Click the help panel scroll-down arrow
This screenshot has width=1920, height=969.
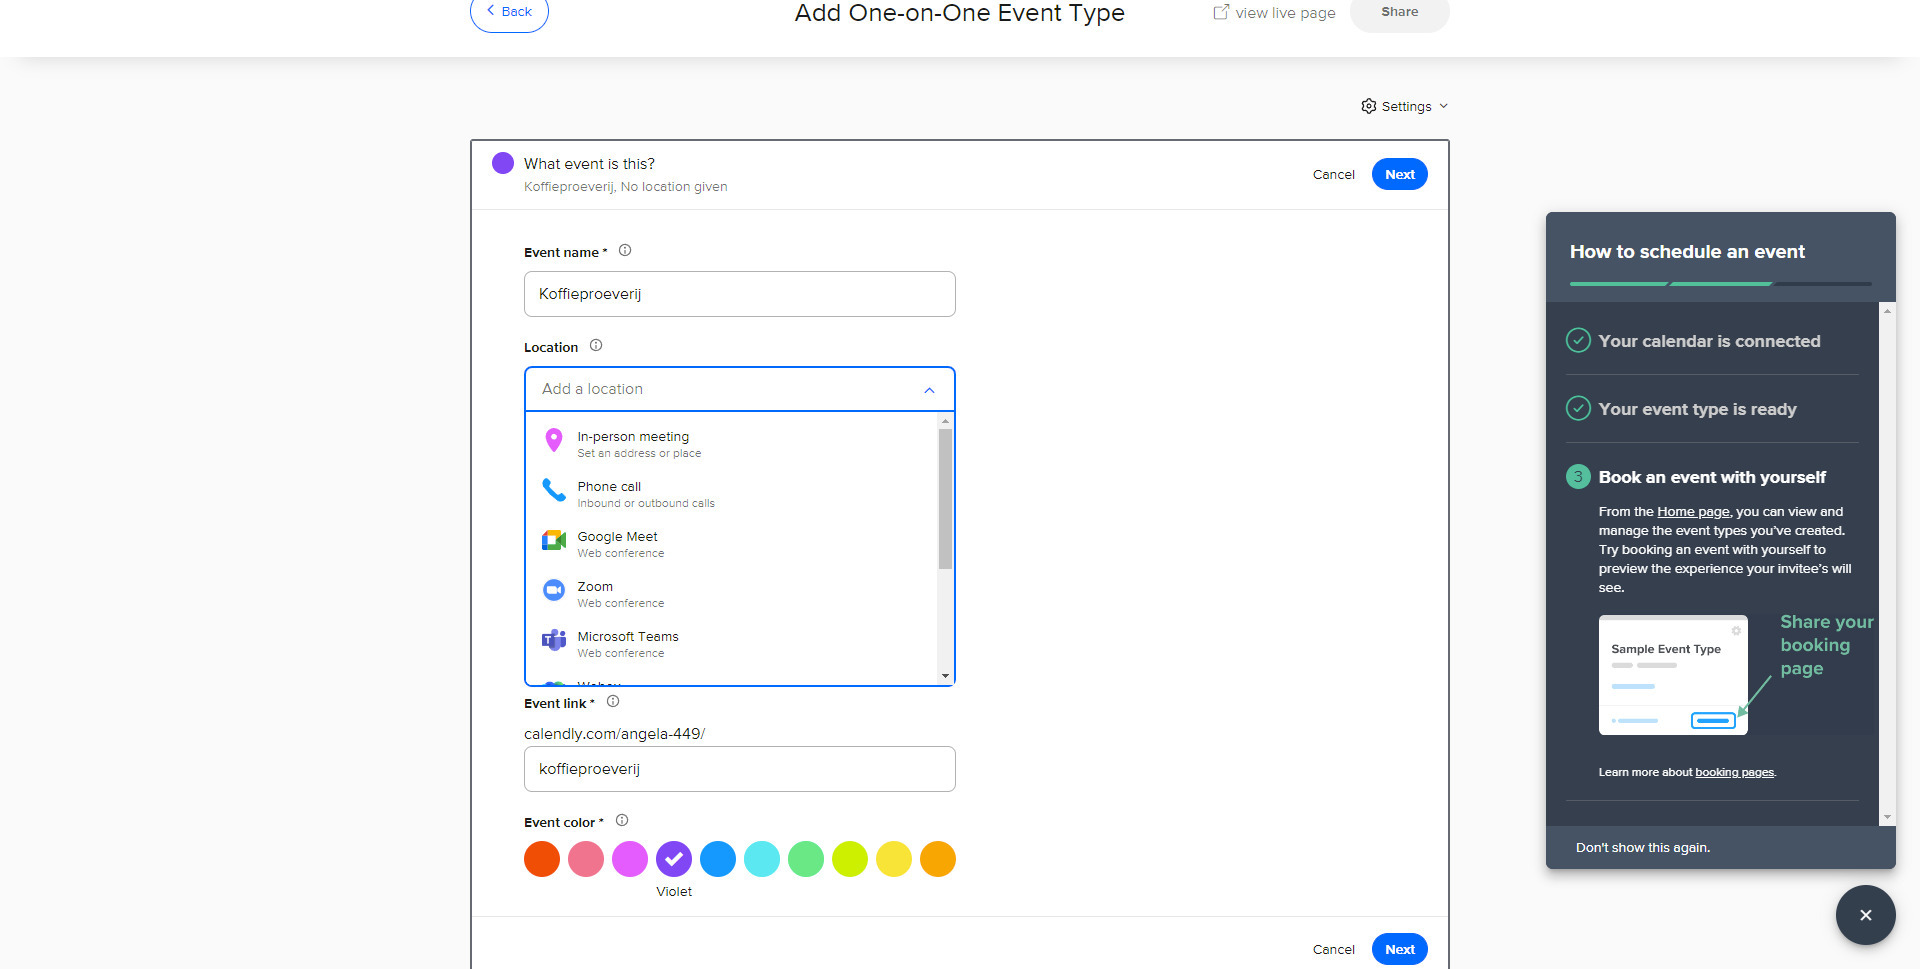(1887, 817)
